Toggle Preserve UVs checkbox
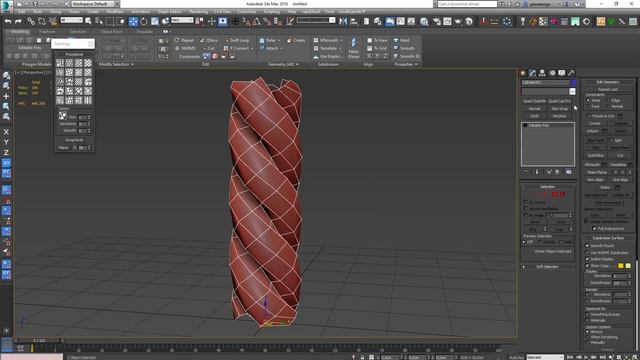 [588, 116]
